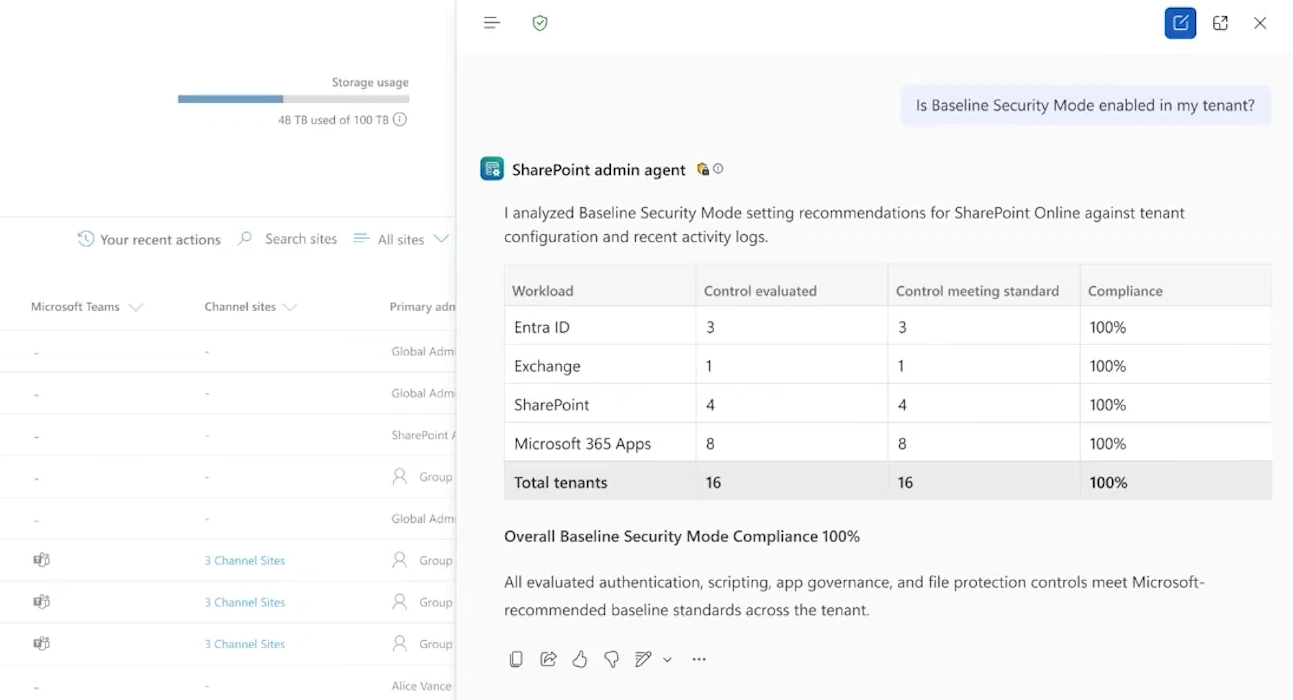Open Microsoft Teams column filter dropdown
The image size is (1293, 700).
point(136,307)
